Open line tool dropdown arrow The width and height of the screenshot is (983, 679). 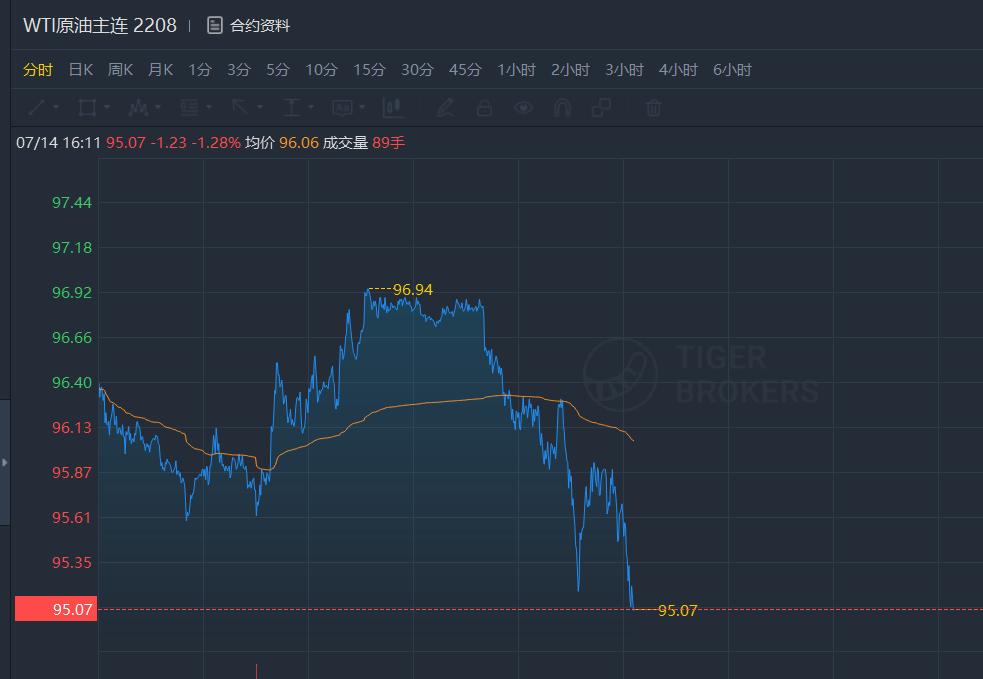coord(56,107)
